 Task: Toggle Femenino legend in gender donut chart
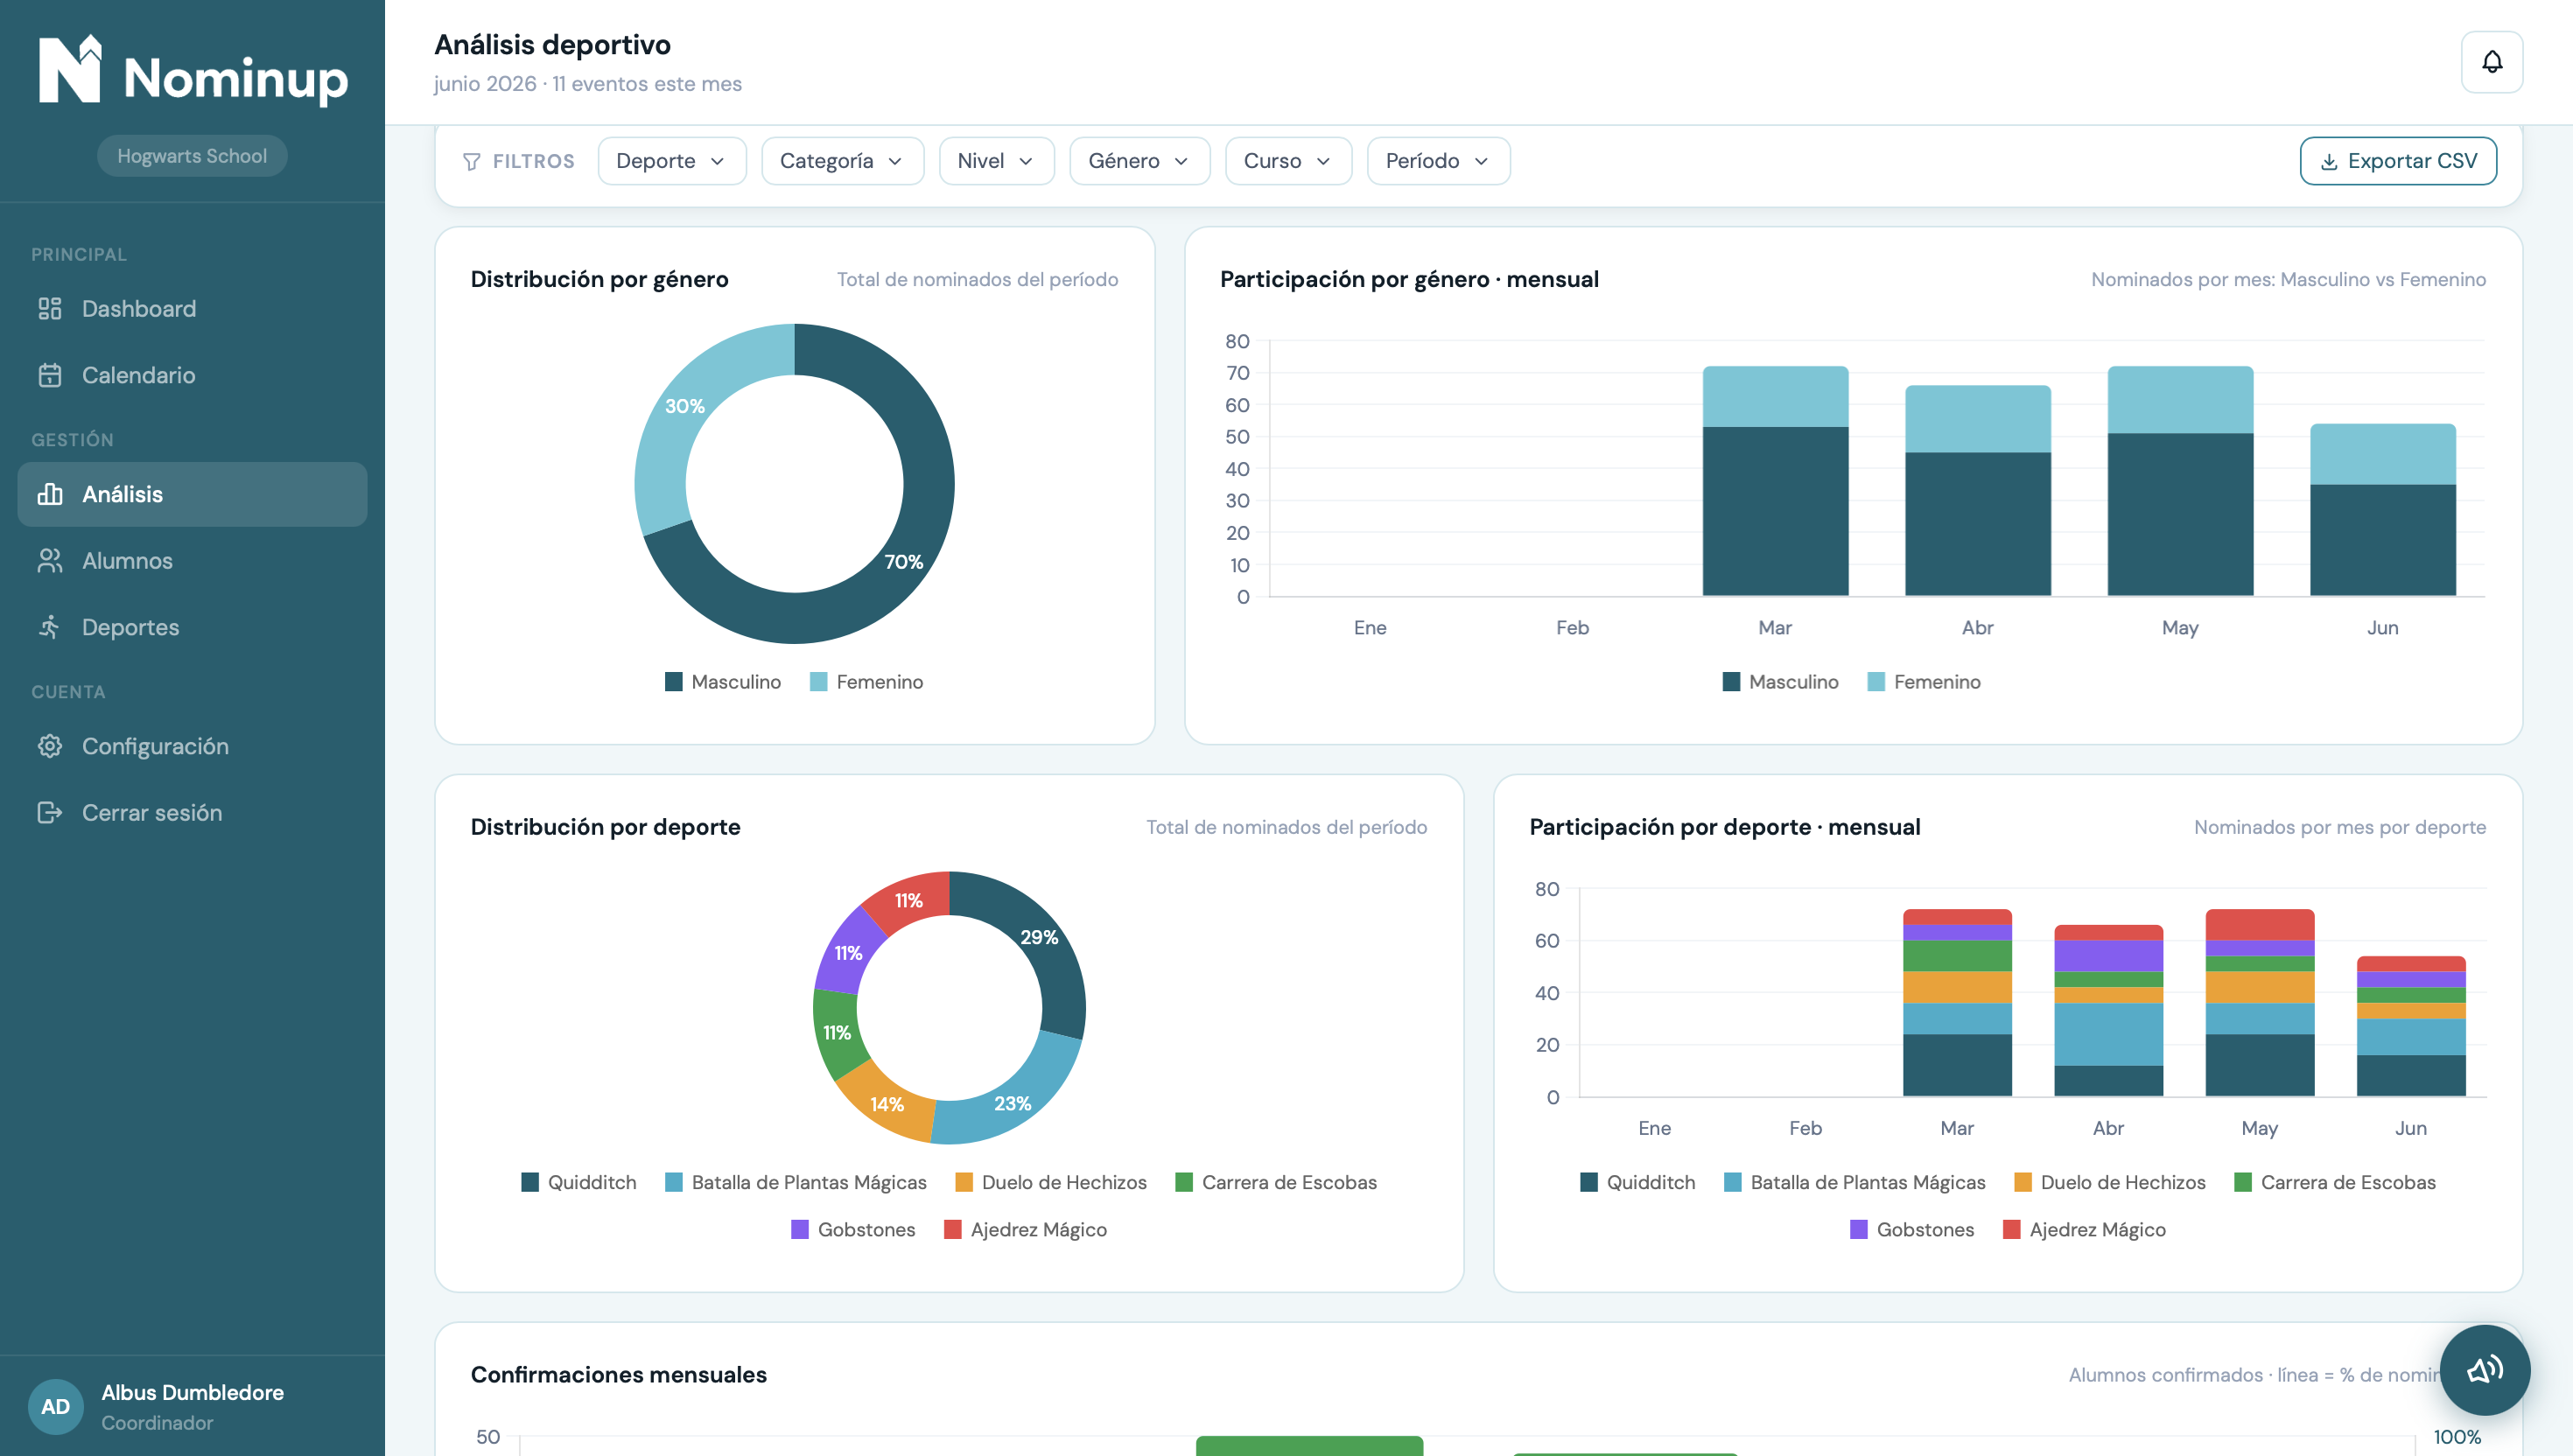coord(866,682)
